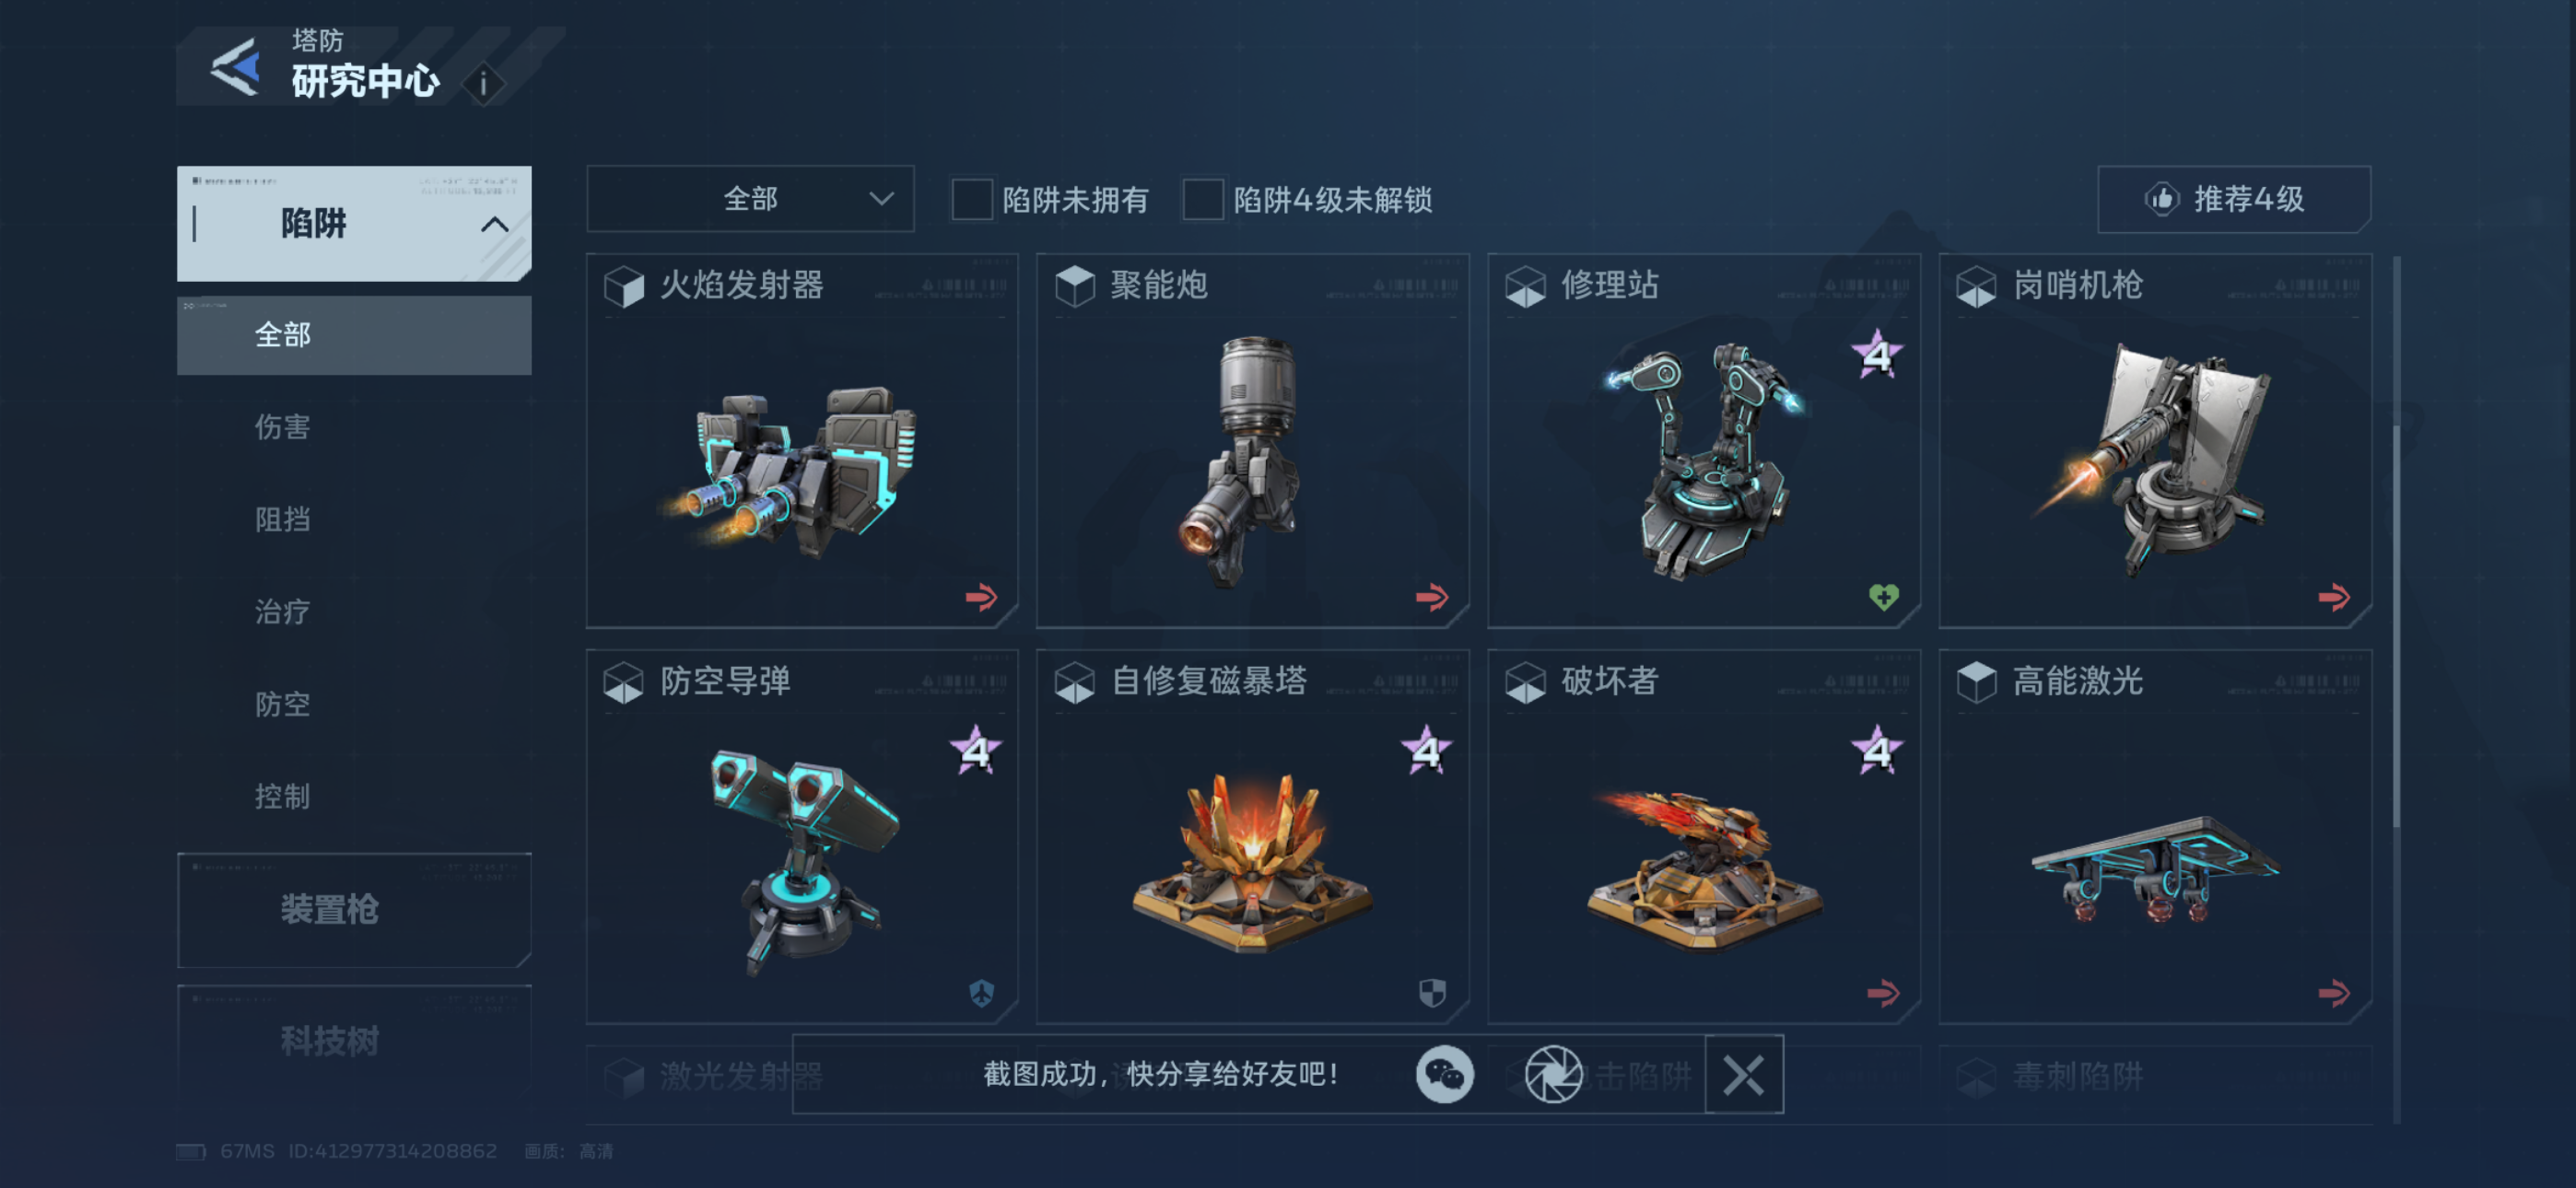2576x1188 pixels.
Task: Click red arrow on 火焰发射器 card
Action: [x=981, y=597]
